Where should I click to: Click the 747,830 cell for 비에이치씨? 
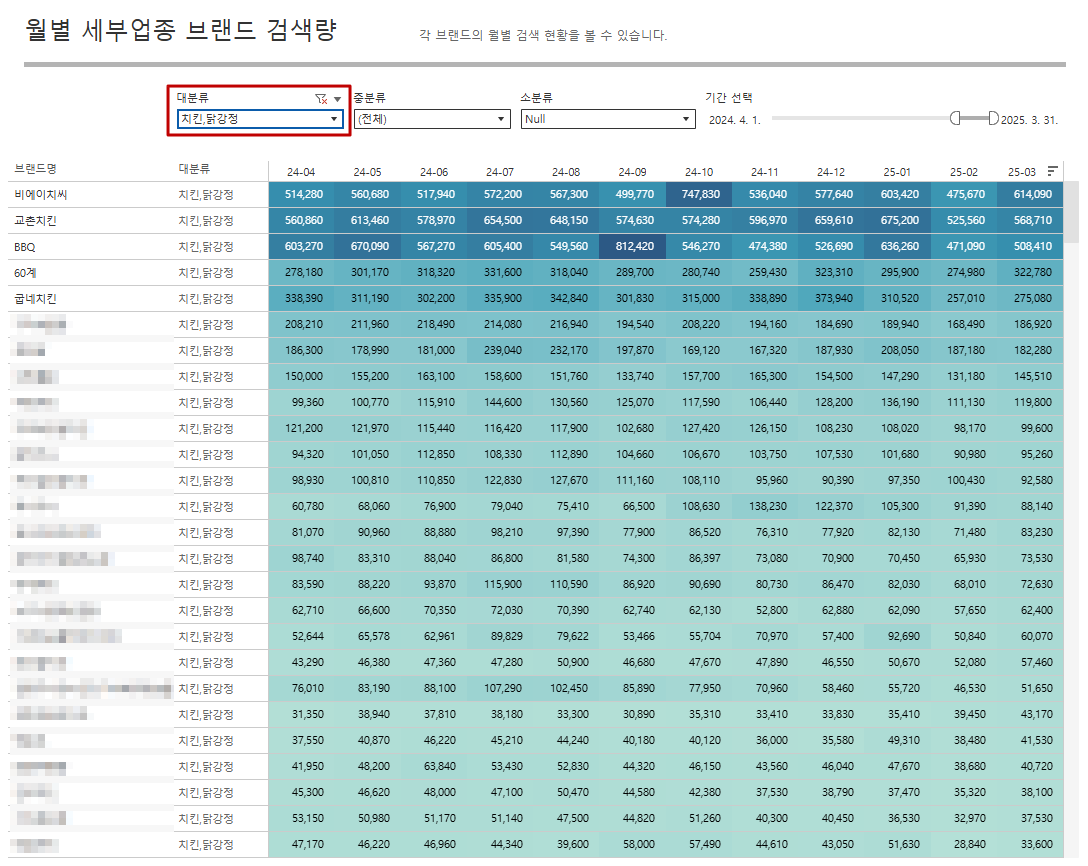699,194
